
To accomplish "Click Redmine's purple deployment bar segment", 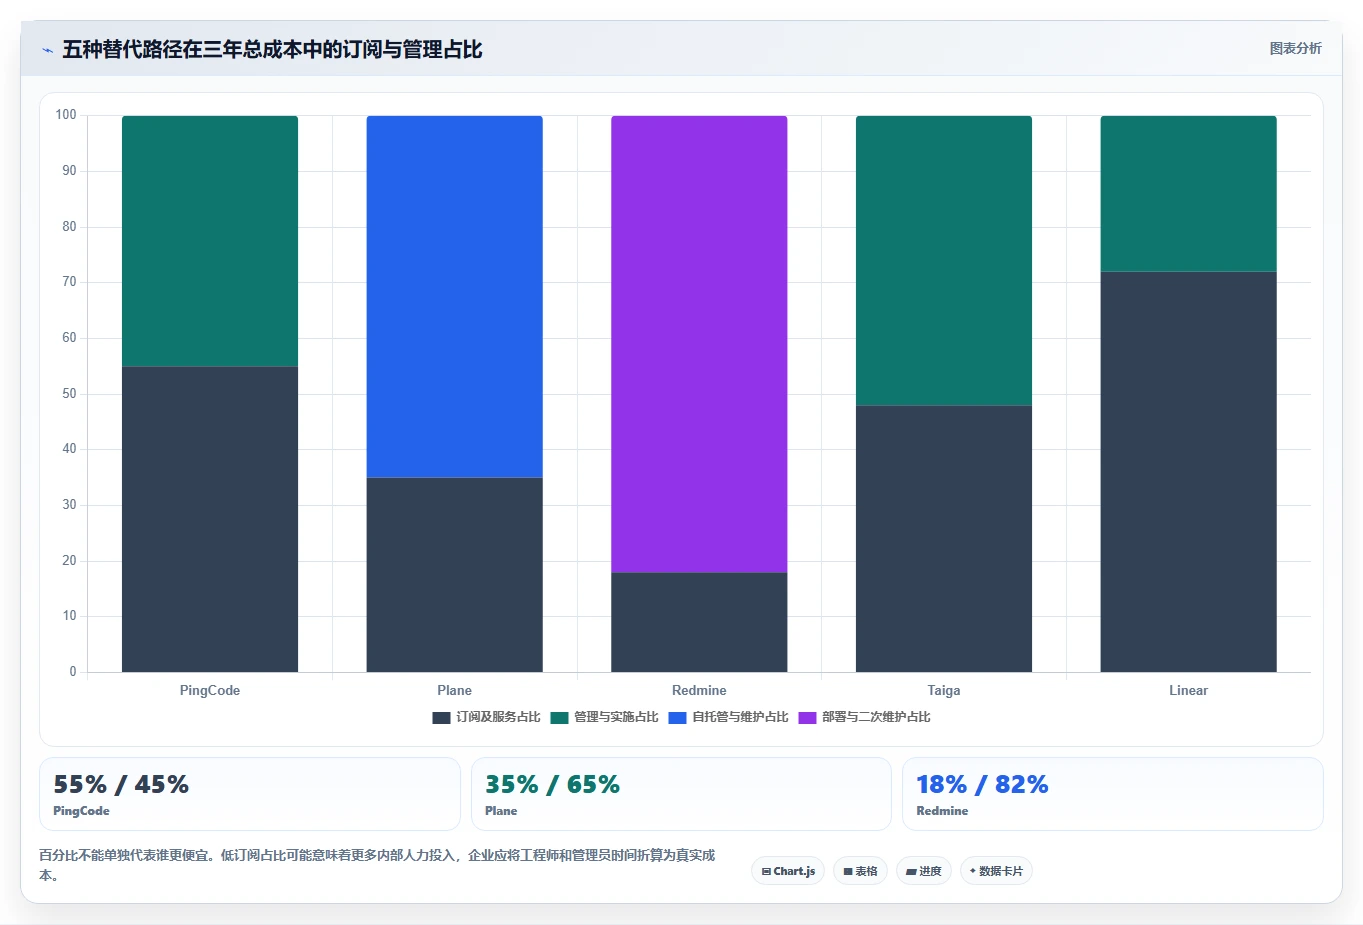I will pyautogui.click(x=699, y=344).
